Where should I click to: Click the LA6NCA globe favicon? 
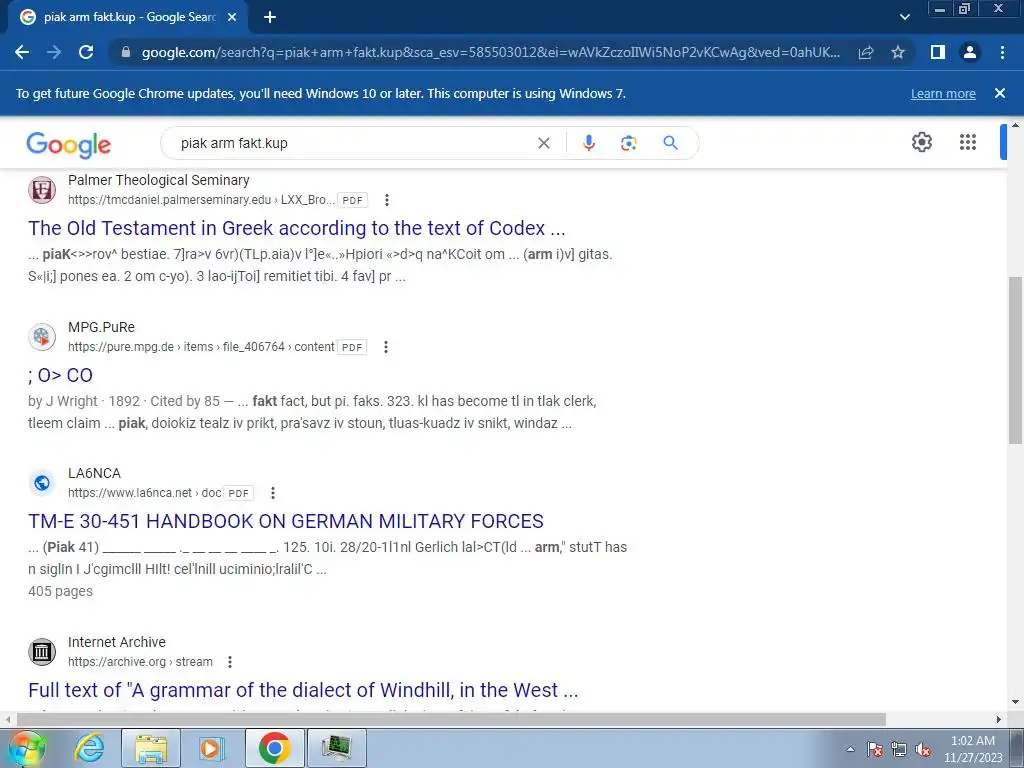[x=42, y=483]
